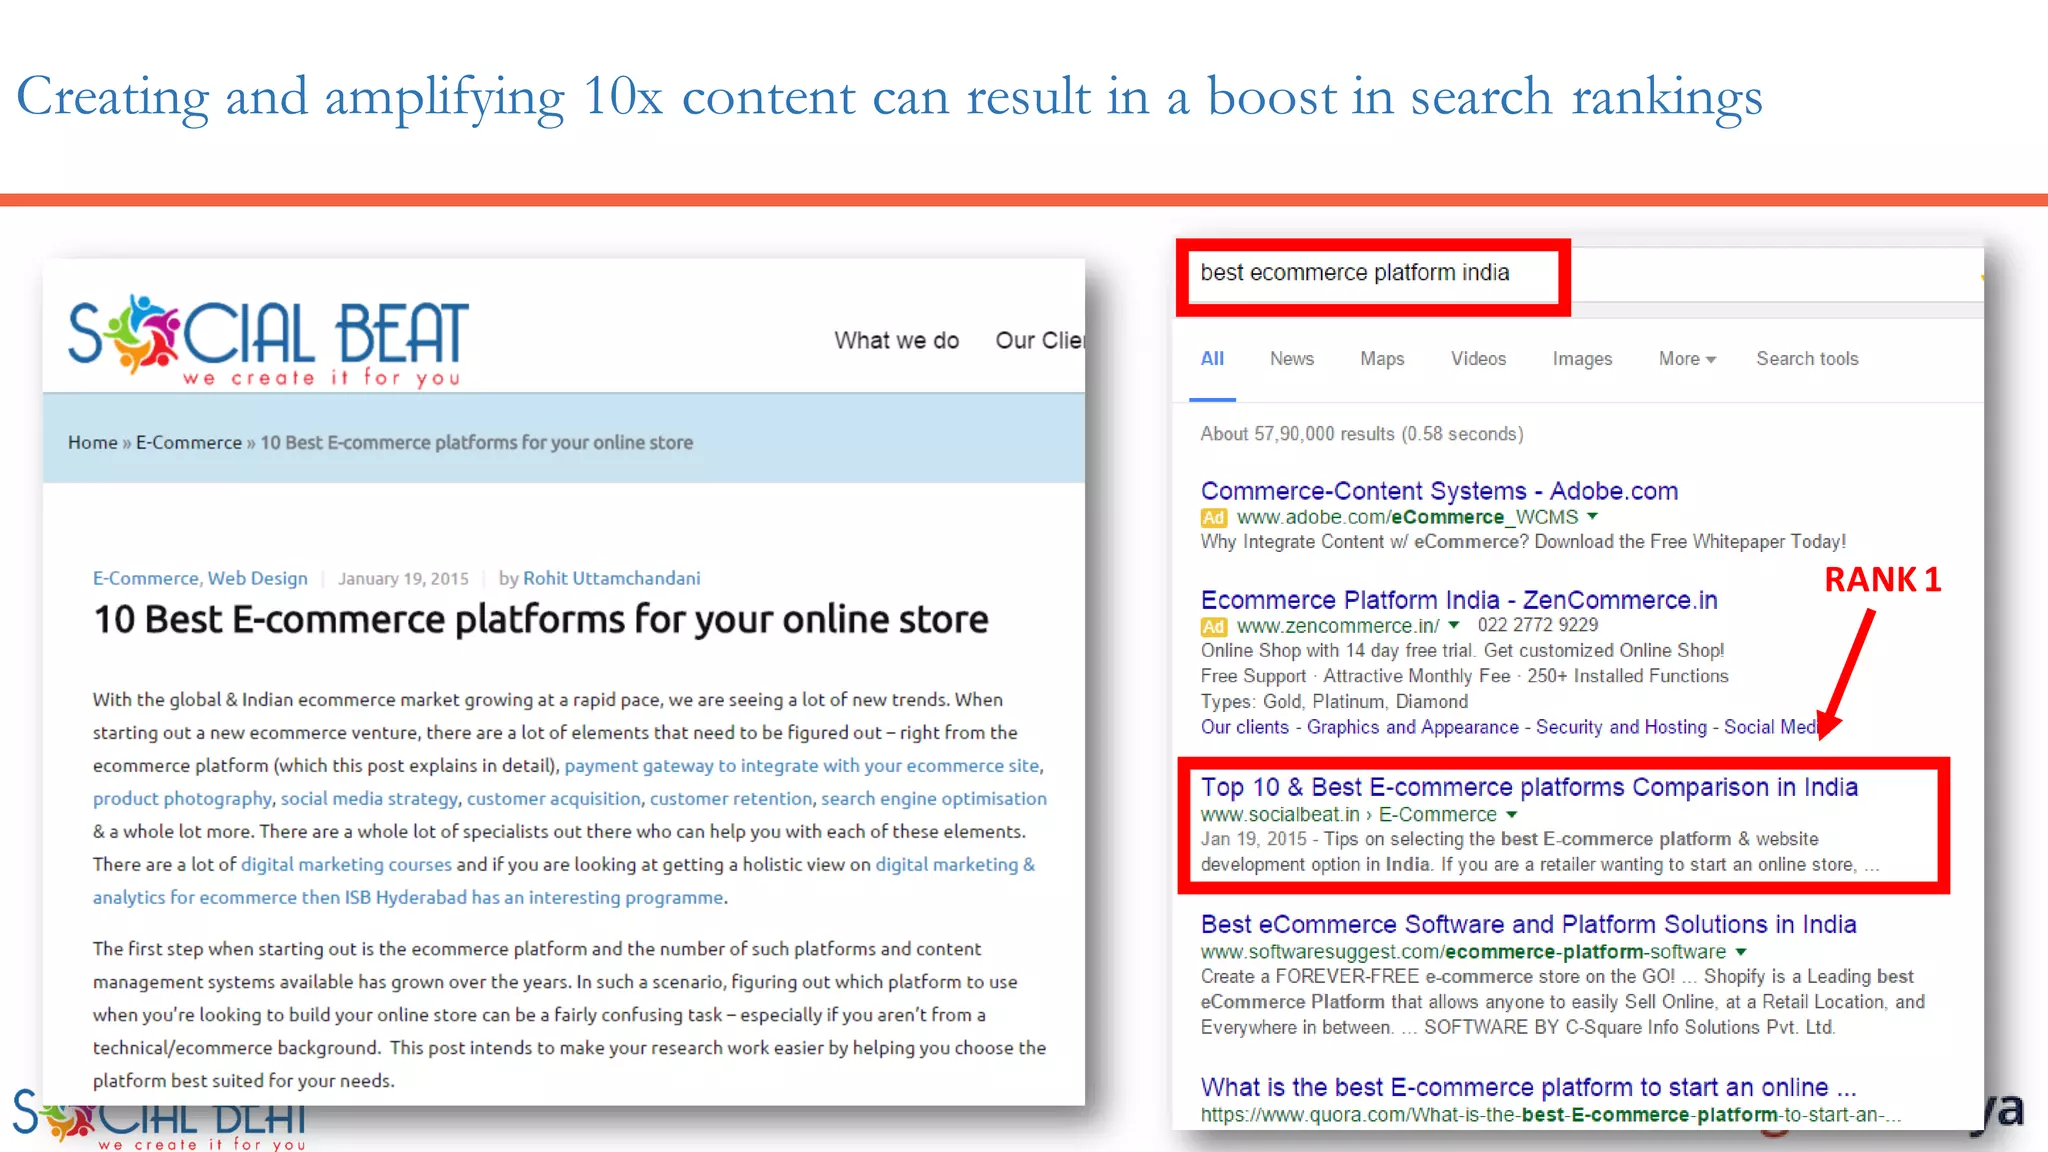
Task: Click the Ad badge beside the zencommerce.in URL
Action: point(1213,627)
